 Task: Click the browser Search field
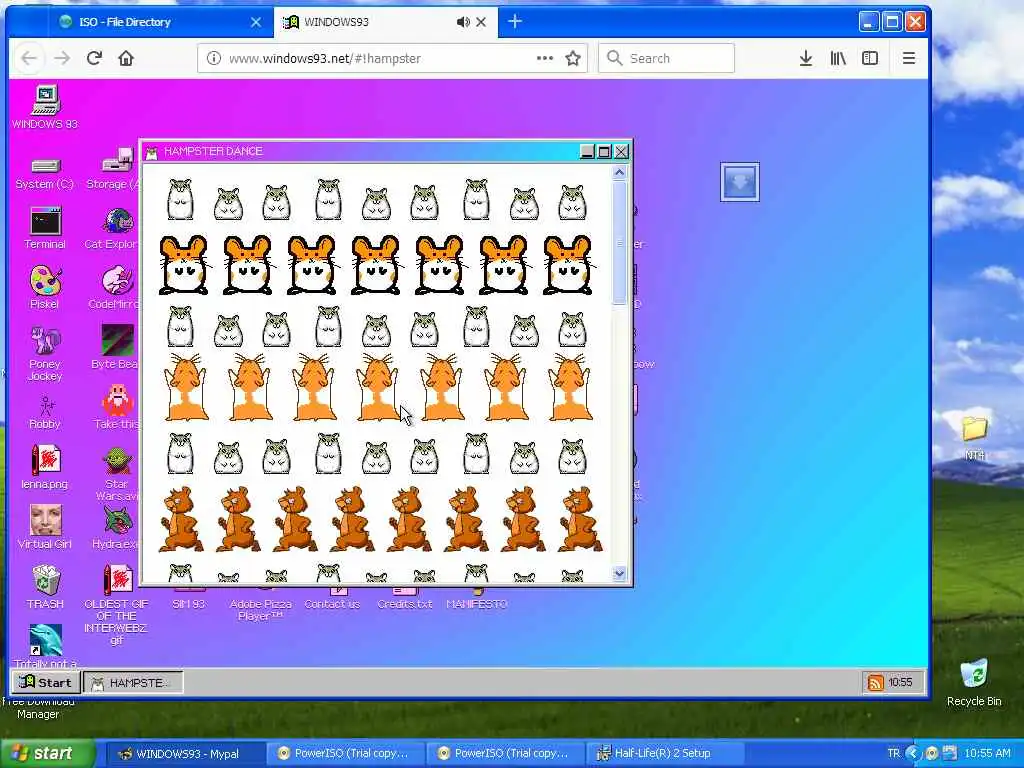(x=666, y=58)
